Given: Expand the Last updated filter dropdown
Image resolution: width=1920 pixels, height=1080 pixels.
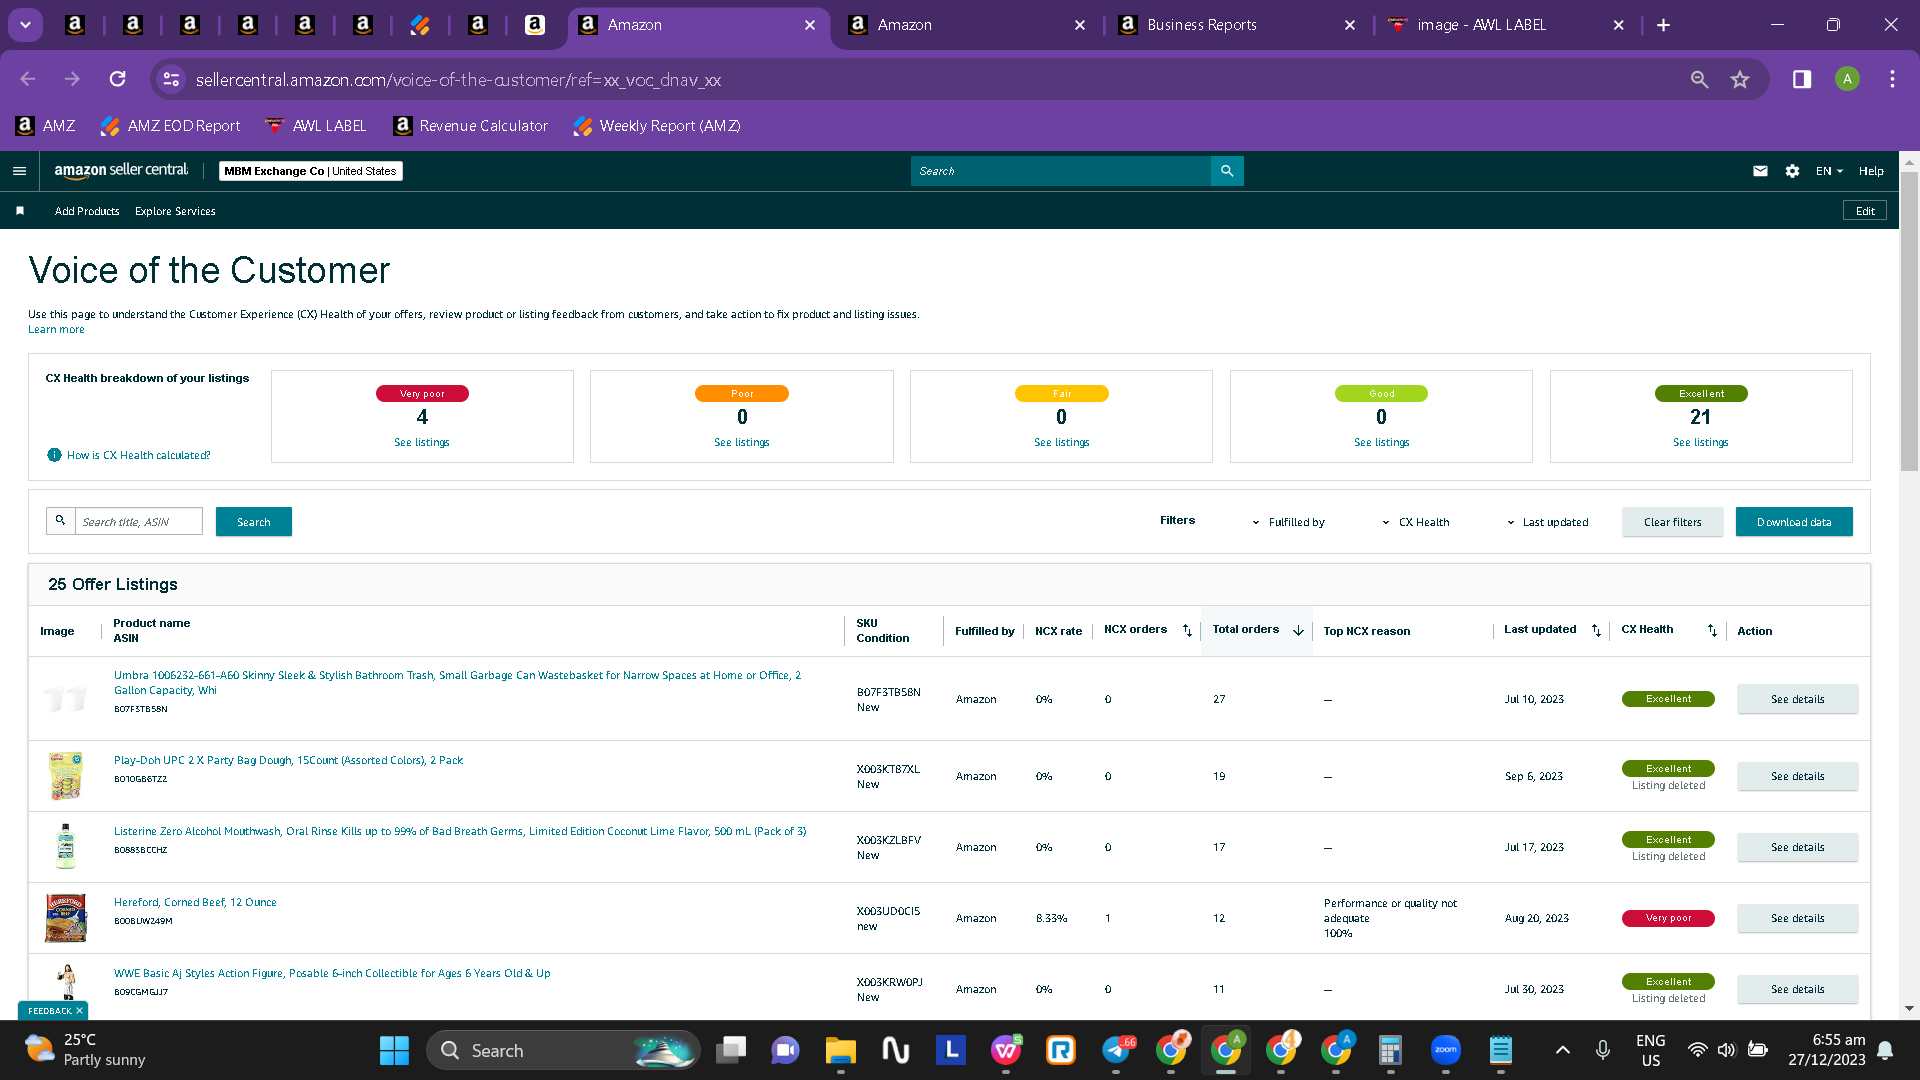Looking at the screenshot, I should pos(1547,522).
